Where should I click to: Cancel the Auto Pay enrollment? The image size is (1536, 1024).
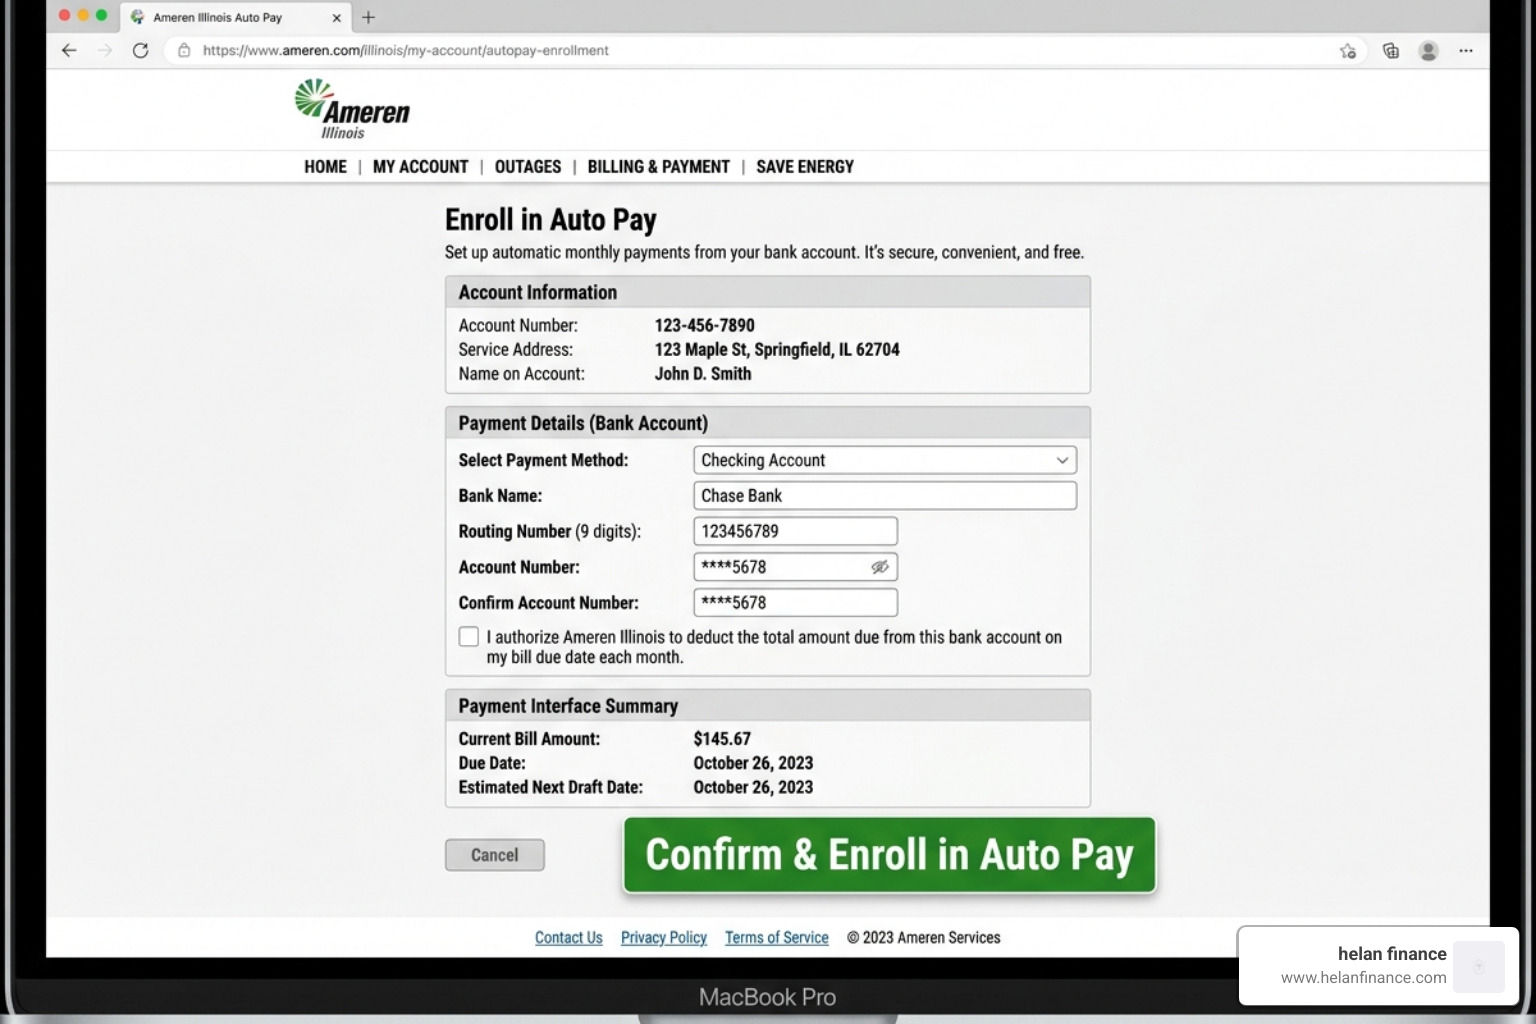tap(494, 854)
